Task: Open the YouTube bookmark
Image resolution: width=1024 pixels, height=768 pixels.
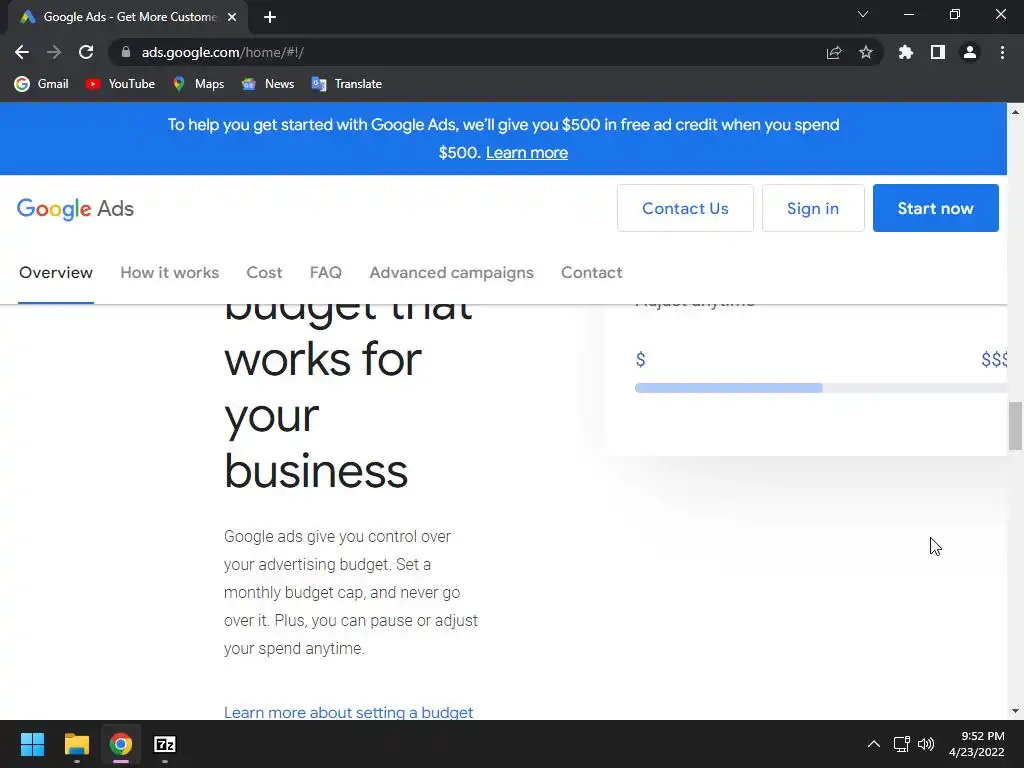Action: click(x=120, y=84)
